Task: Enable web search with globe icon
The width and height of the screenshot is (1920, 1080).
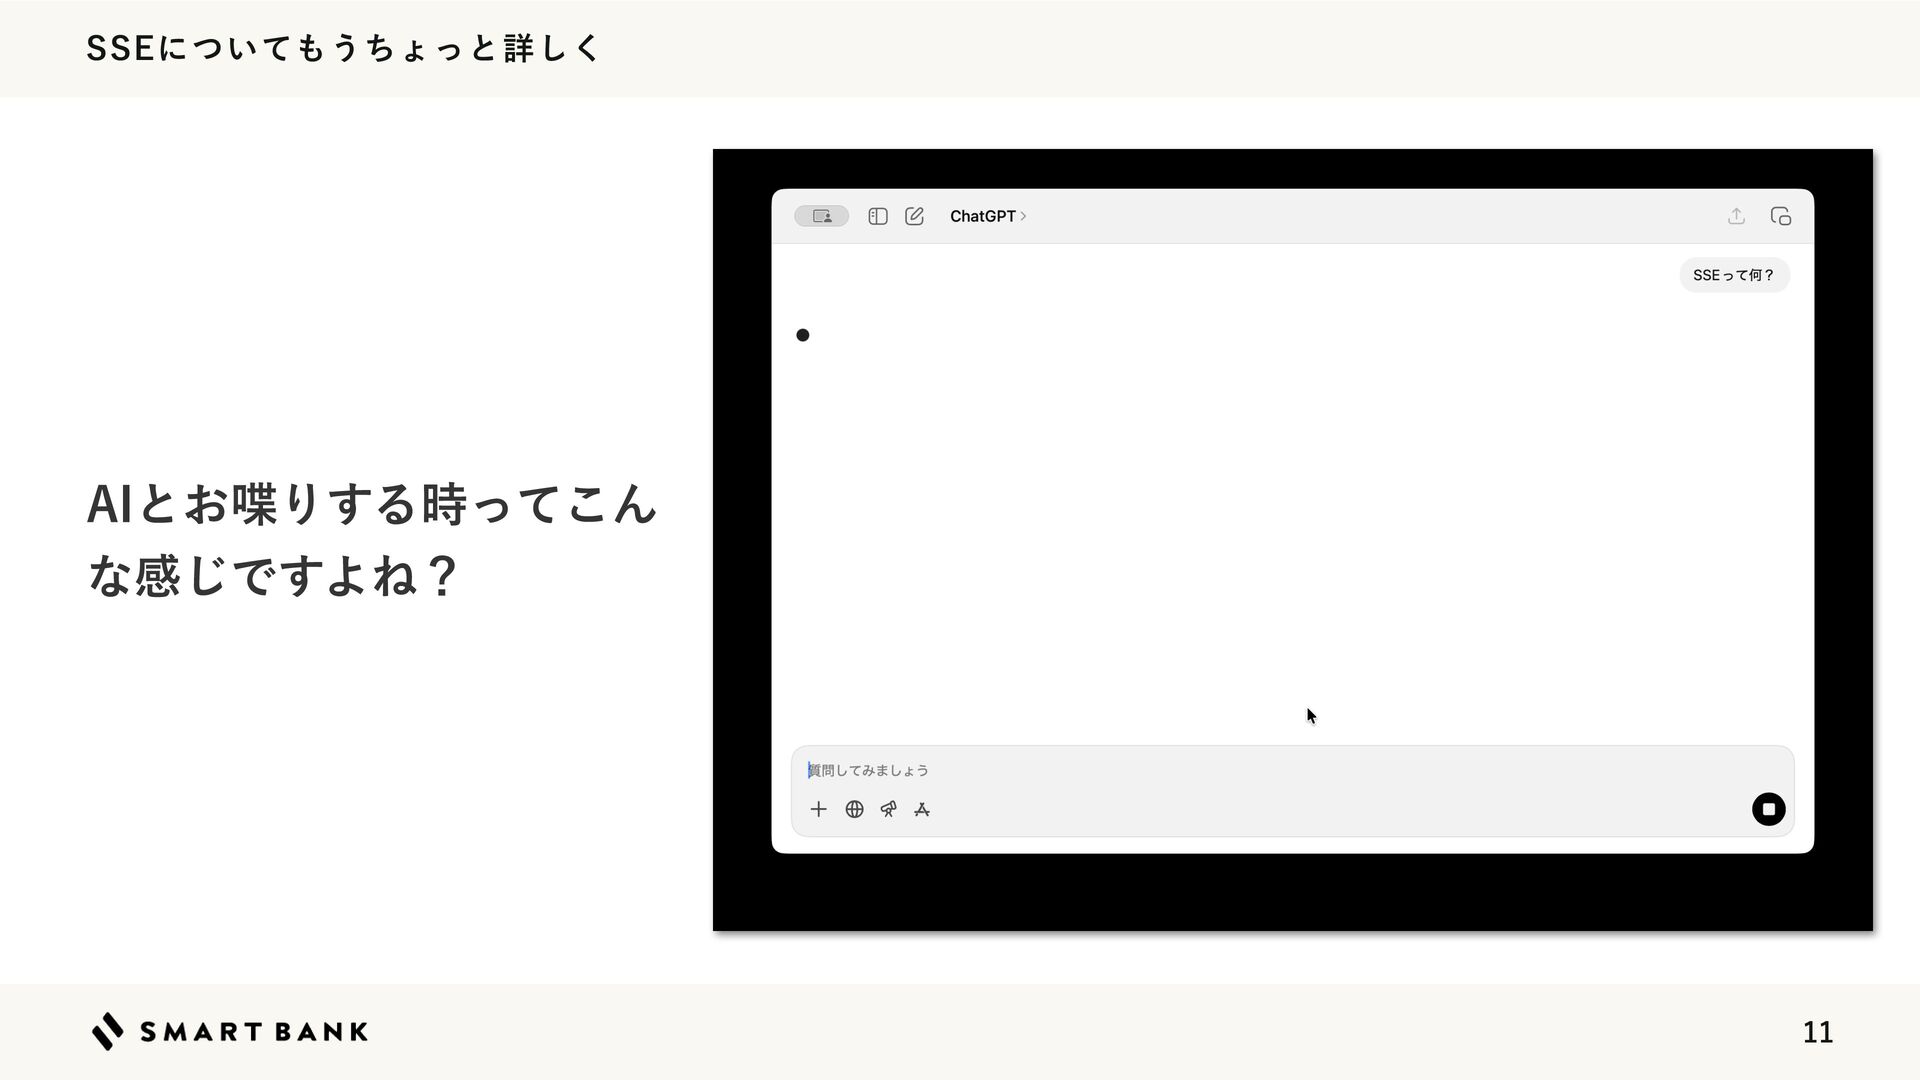Action: point(854,809)
